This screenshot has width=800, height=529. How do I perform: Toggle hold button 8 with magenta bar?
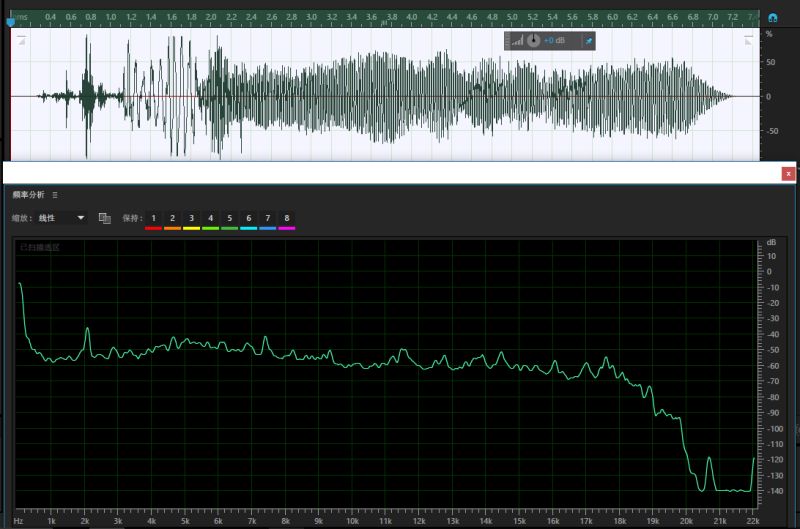click(x=287, y=220)
